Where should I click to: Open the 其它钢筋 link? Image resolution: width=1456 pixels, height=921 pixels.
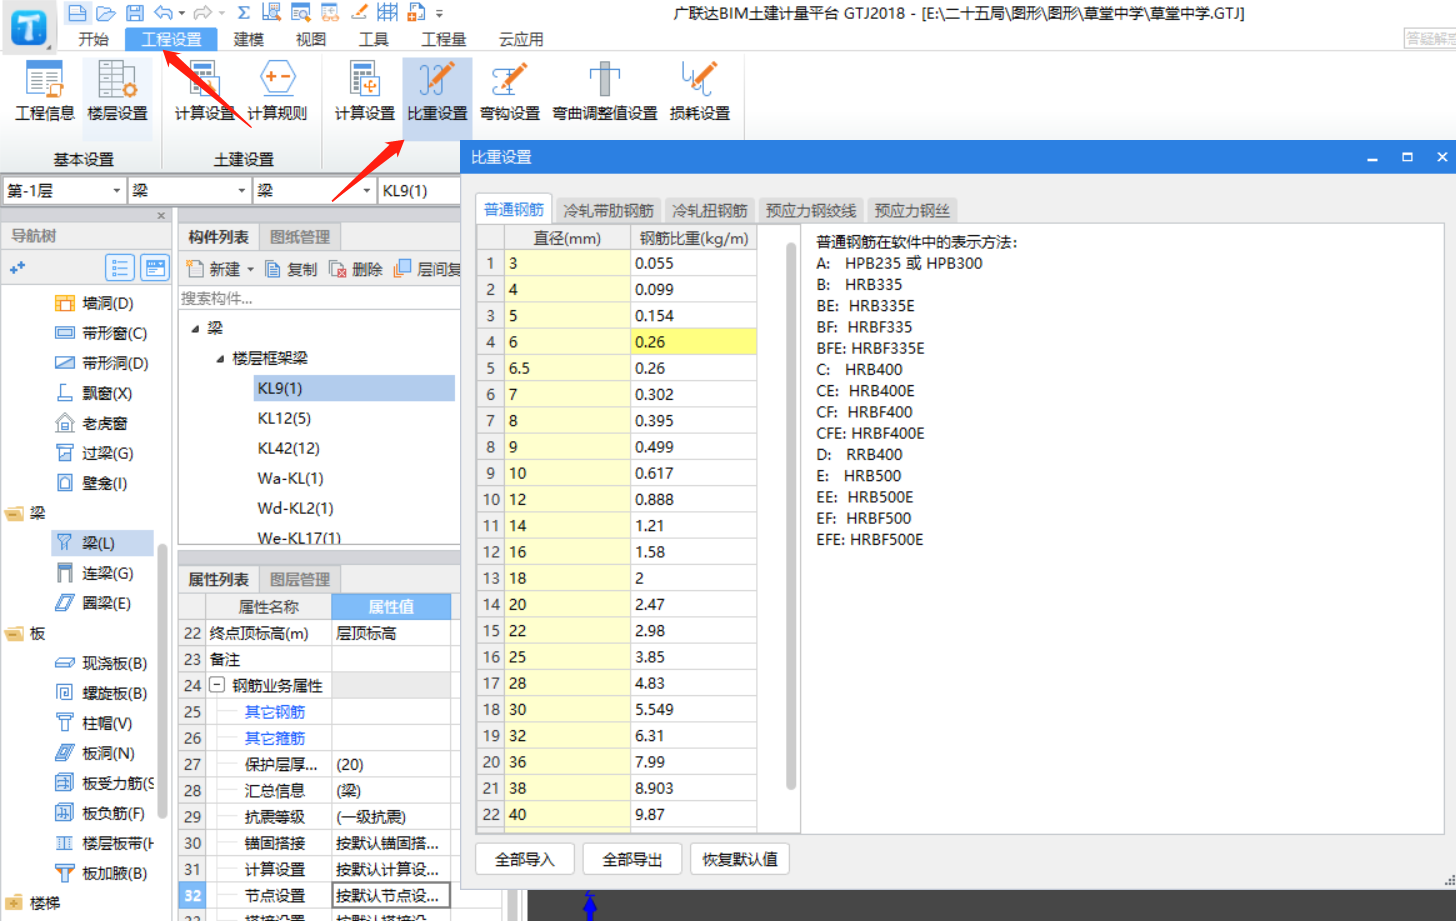(275, 712)
